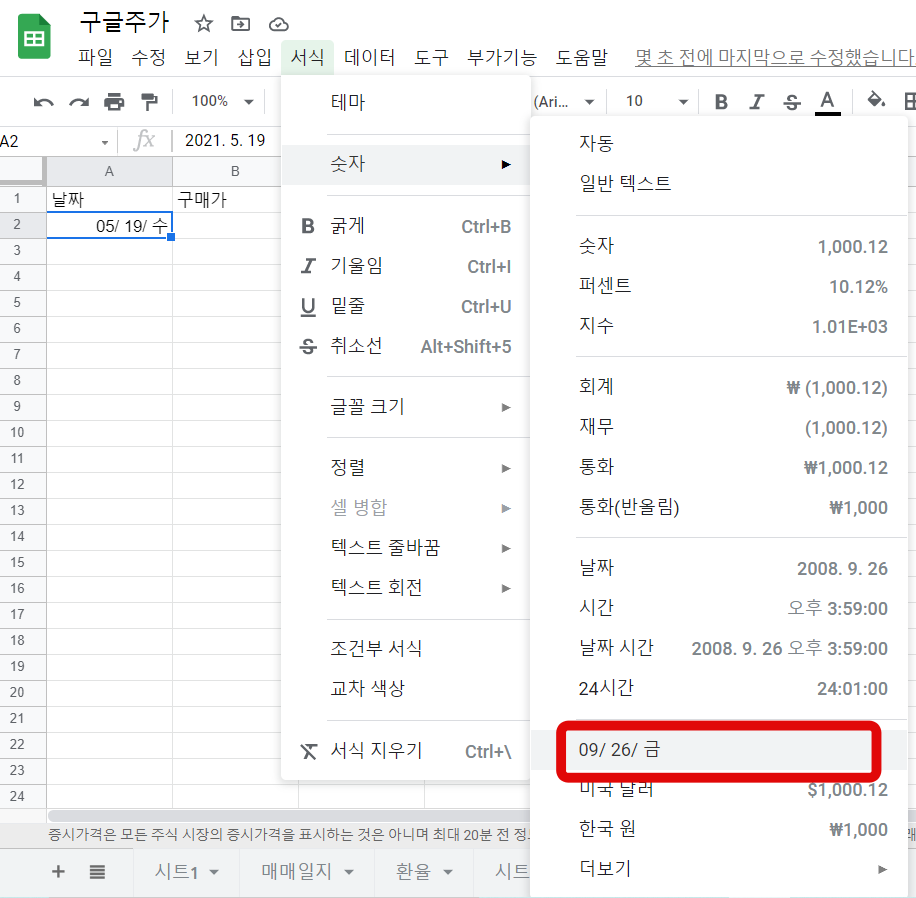The width and height of the screenshot is (916, 898).
Task: Open the all sheets list icon
Action: pyautogui.click(x=97, y=872)
